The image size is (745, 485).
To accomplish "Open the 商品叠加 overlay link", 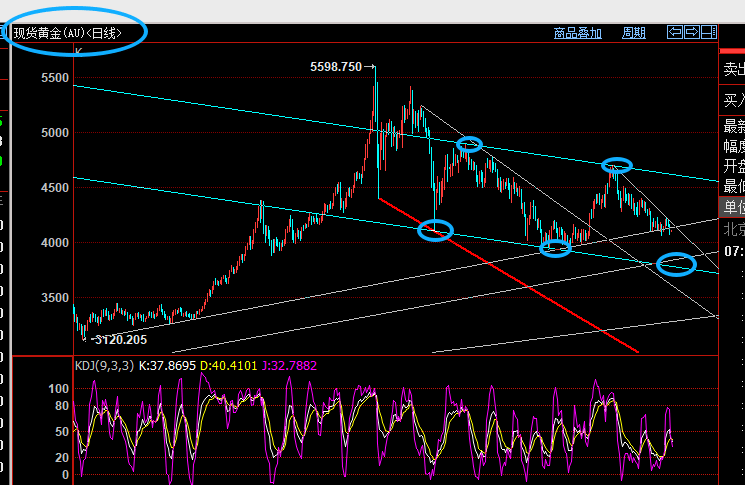I will pyautogui.click(x=578, y=33).
